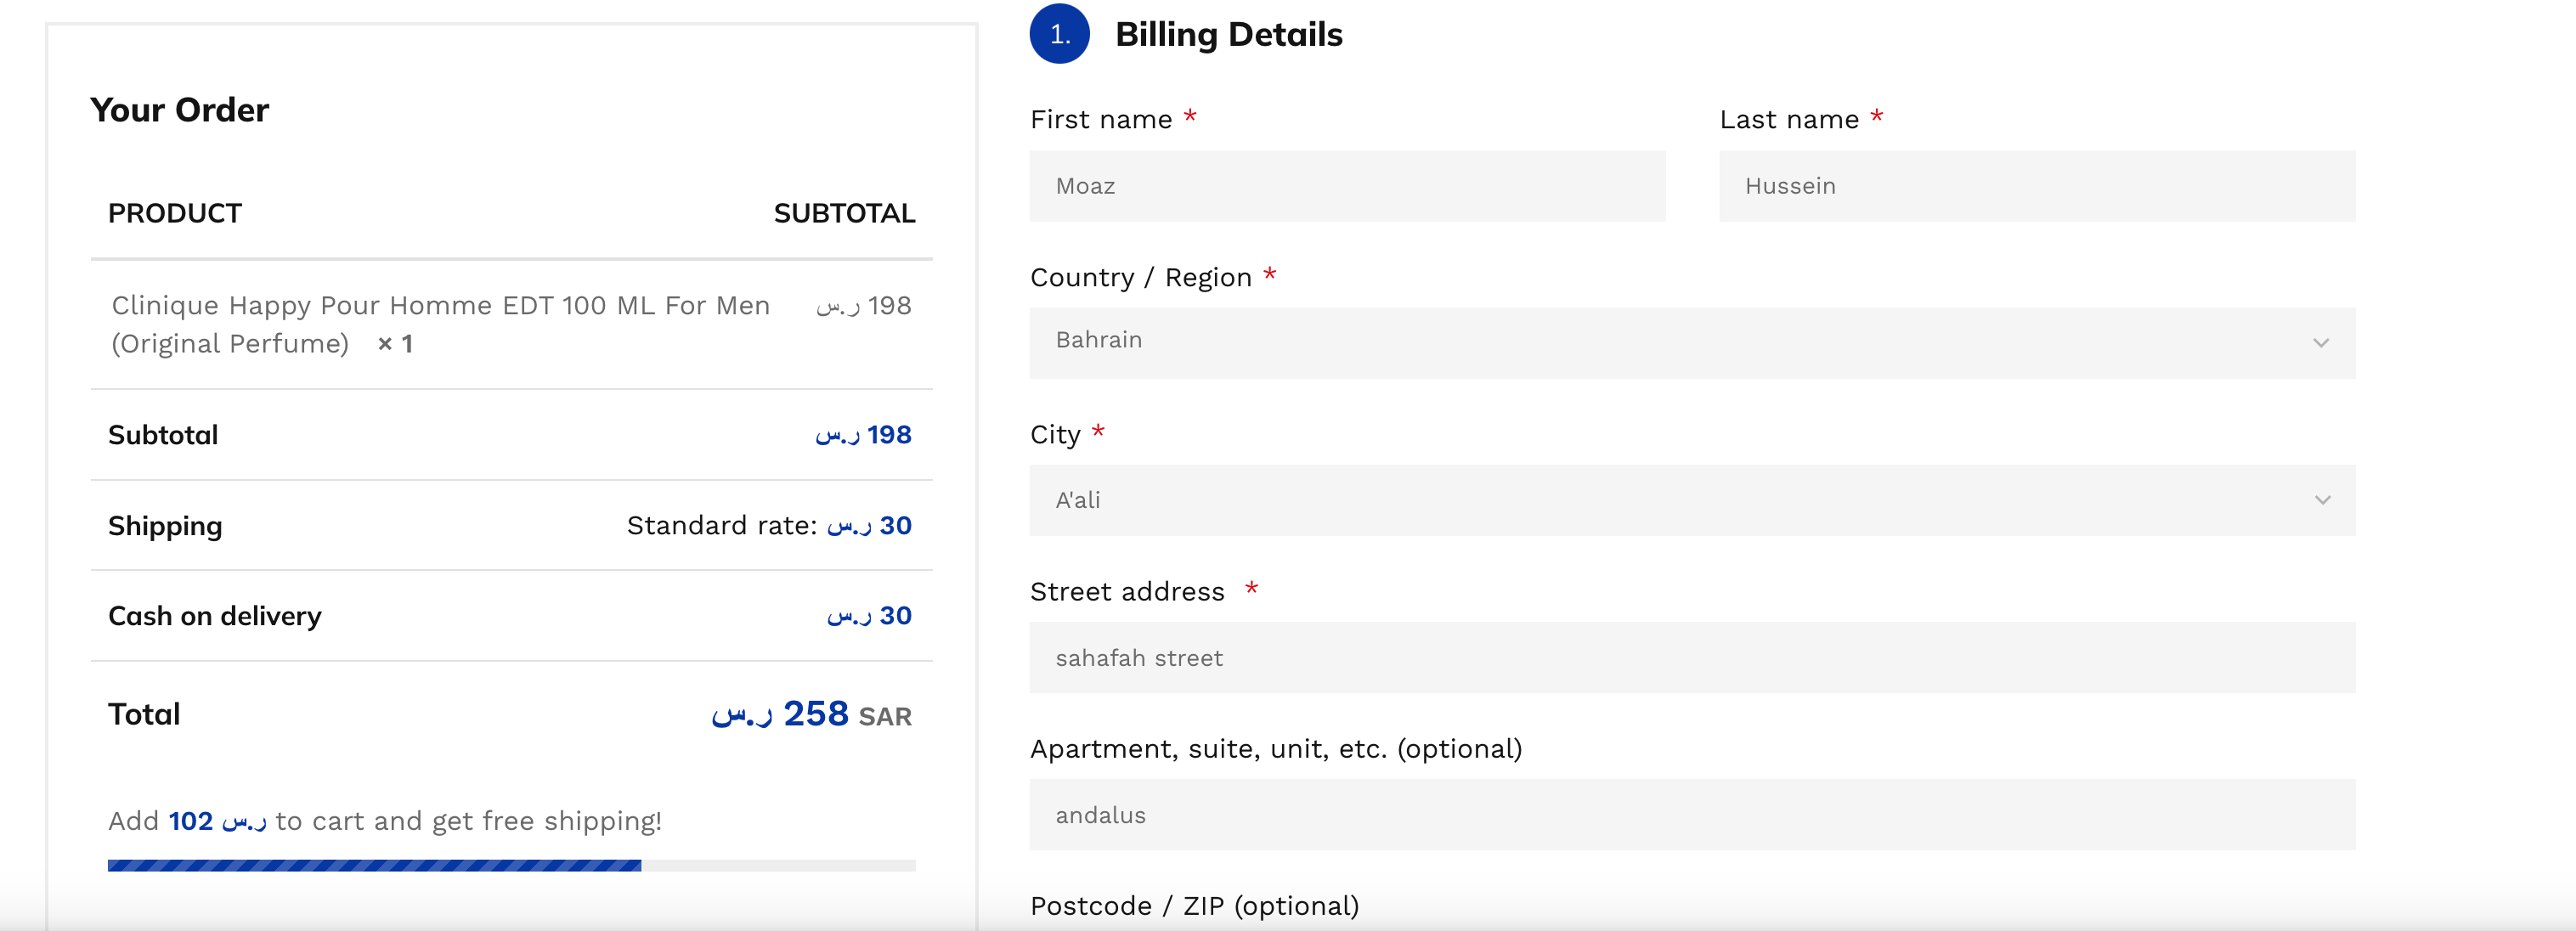Screen dimensions: 2576x931
Task: Click the Postcode / ZIP label
Action: coord(1195,906)
